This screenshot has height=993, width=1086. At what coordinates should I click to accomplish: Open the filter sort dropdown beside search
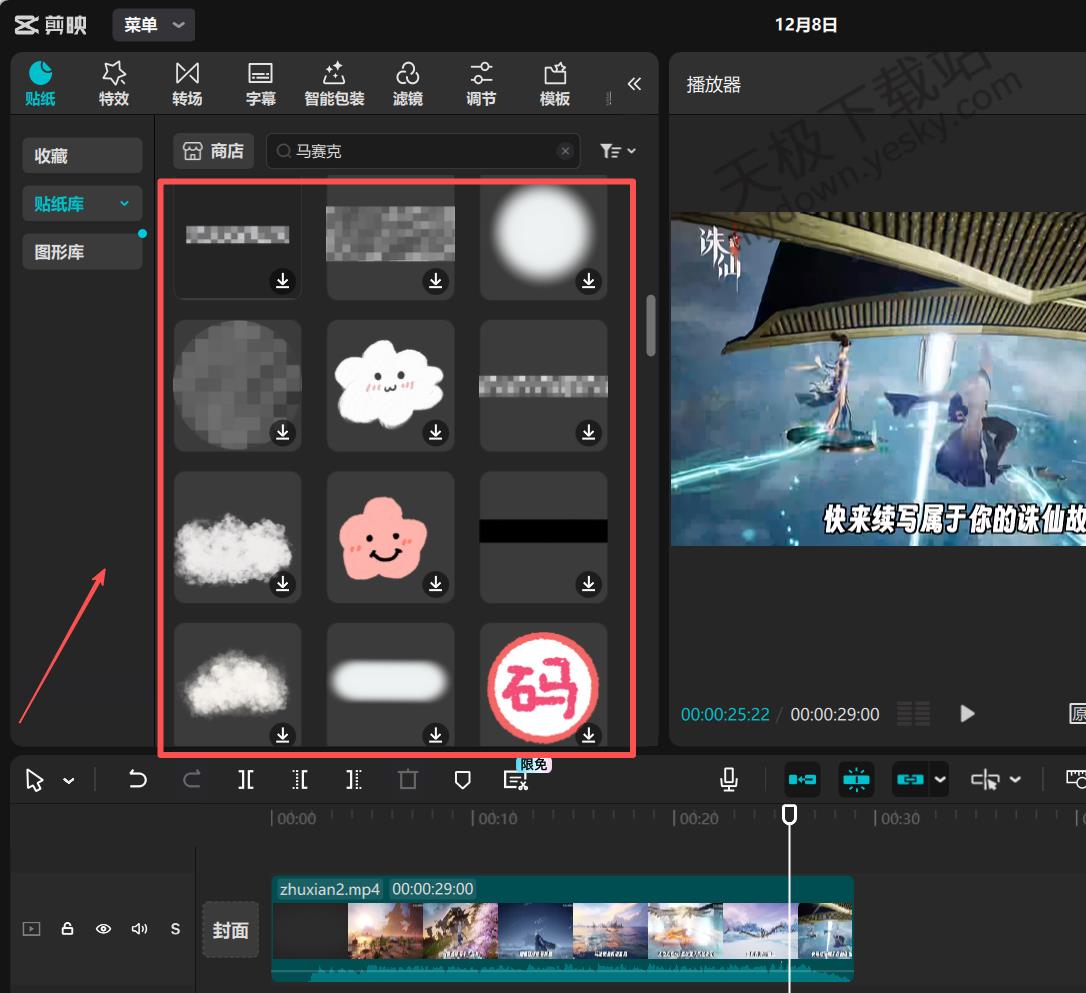pyautogui.click(x=617, y=151)
